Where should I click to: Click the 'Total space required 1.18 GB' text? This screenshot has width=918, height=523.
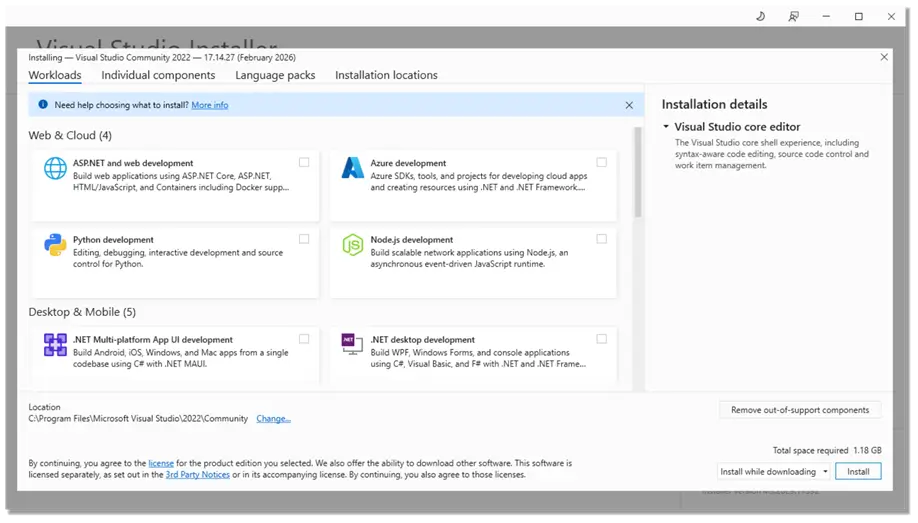(827, 450)
